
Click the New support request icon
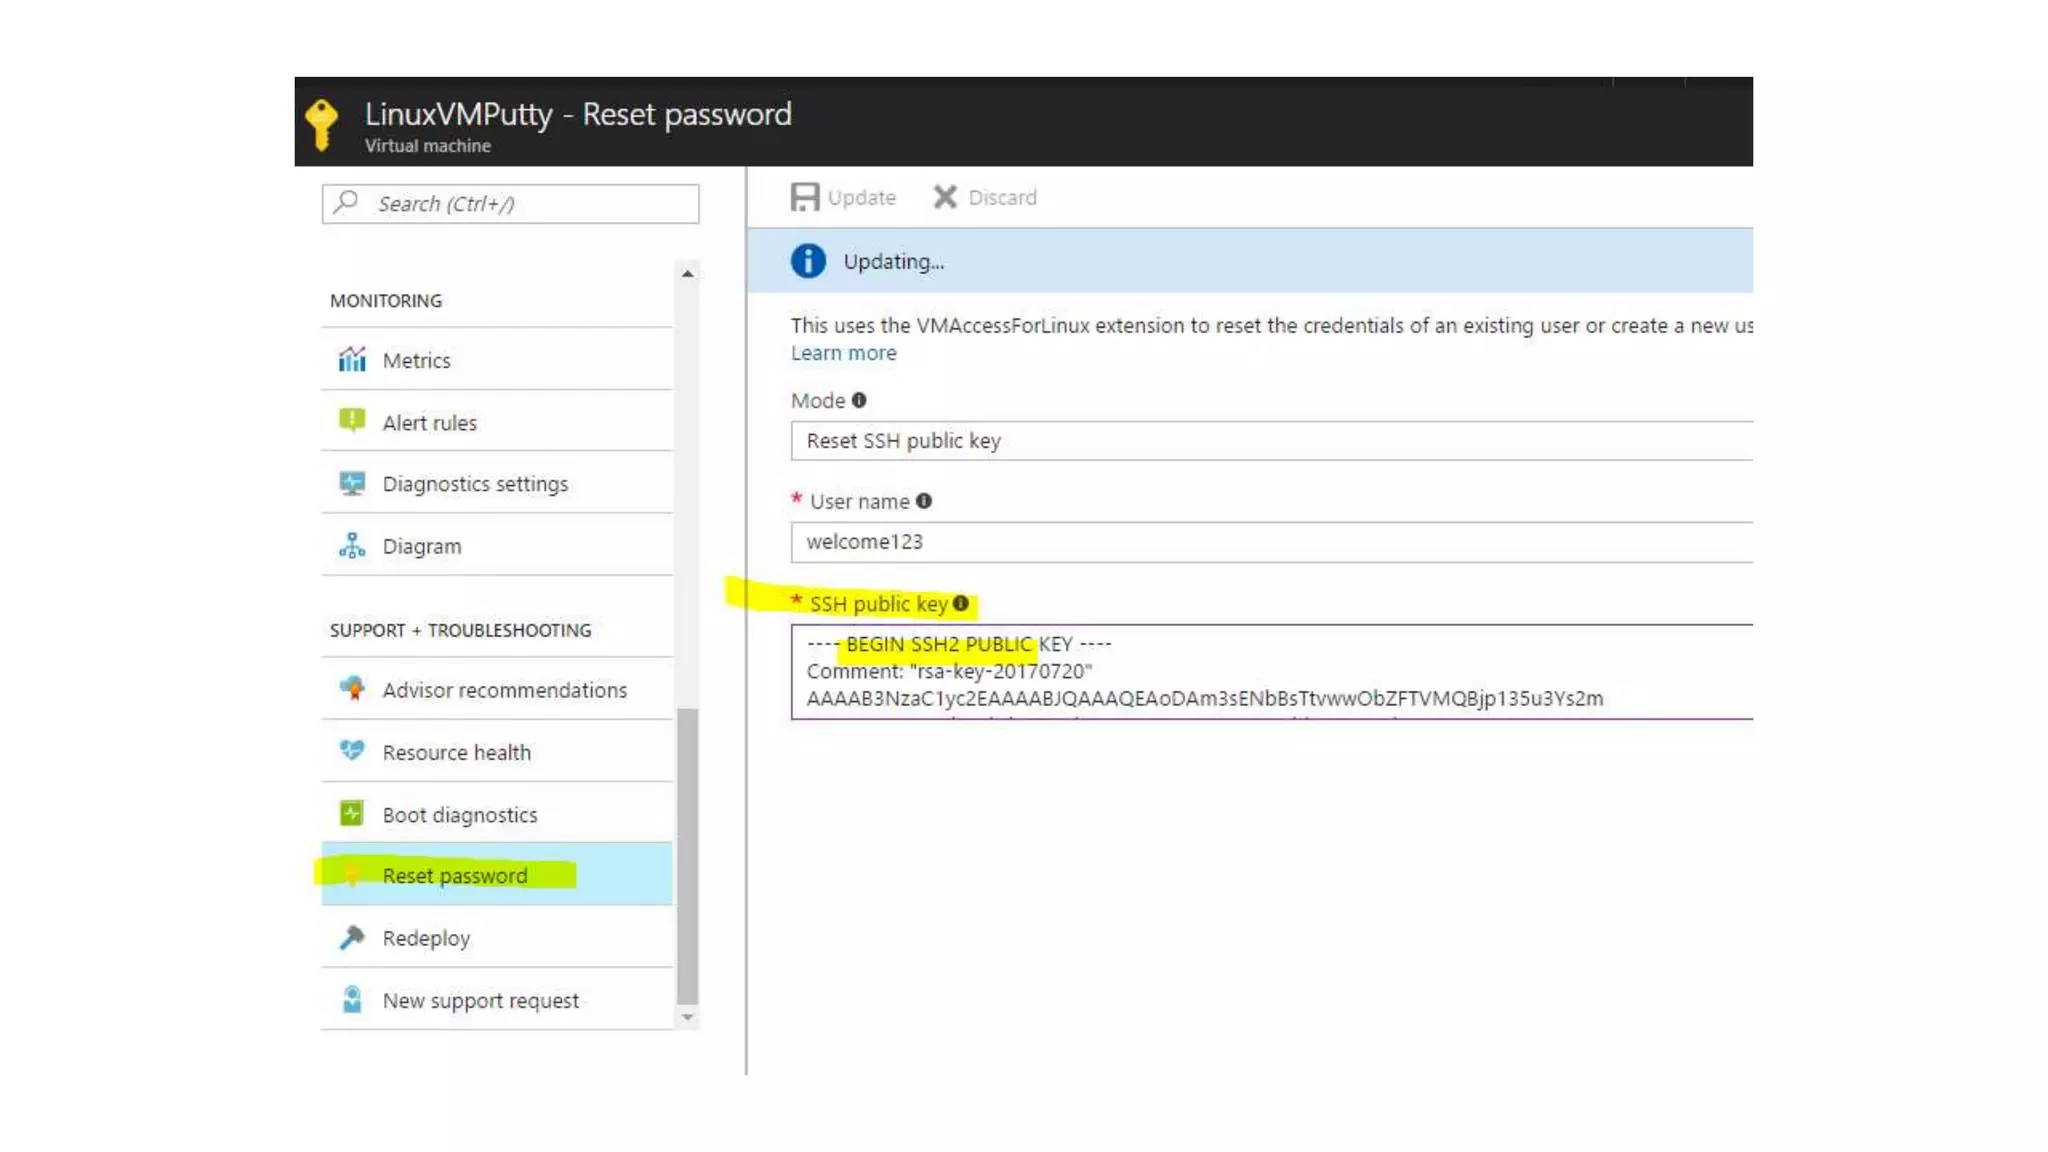point(352,1000)
